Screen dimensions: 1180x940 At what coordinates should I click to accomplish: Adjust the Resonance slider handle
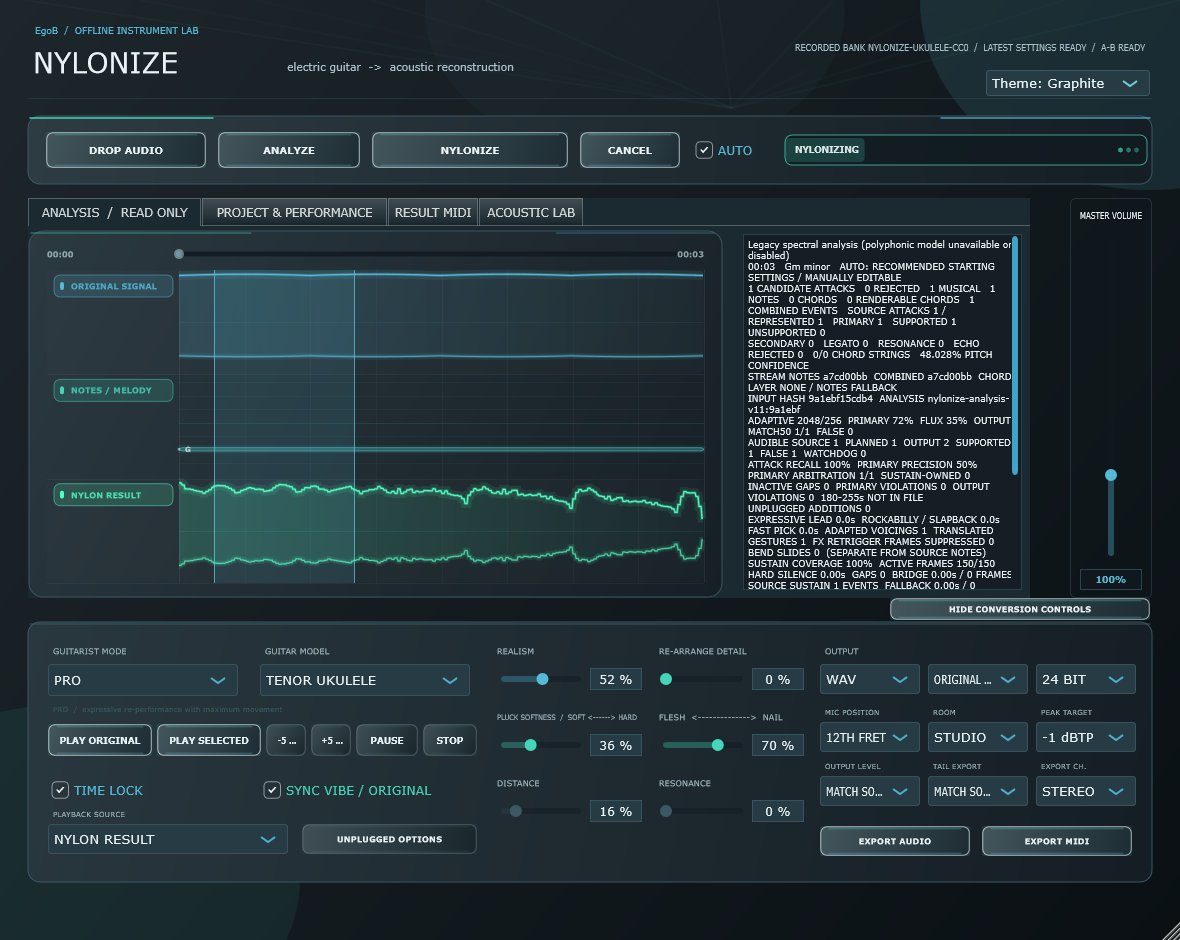coord(666,811)
